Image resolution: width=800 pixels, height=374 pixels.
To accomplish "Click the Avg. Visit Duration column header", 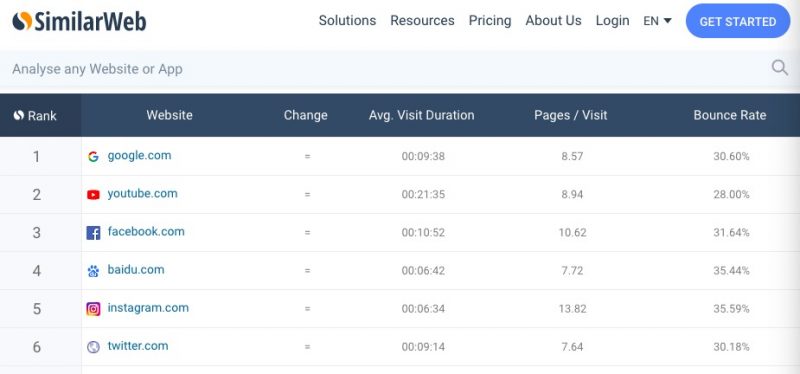I will tap(421, 115).
